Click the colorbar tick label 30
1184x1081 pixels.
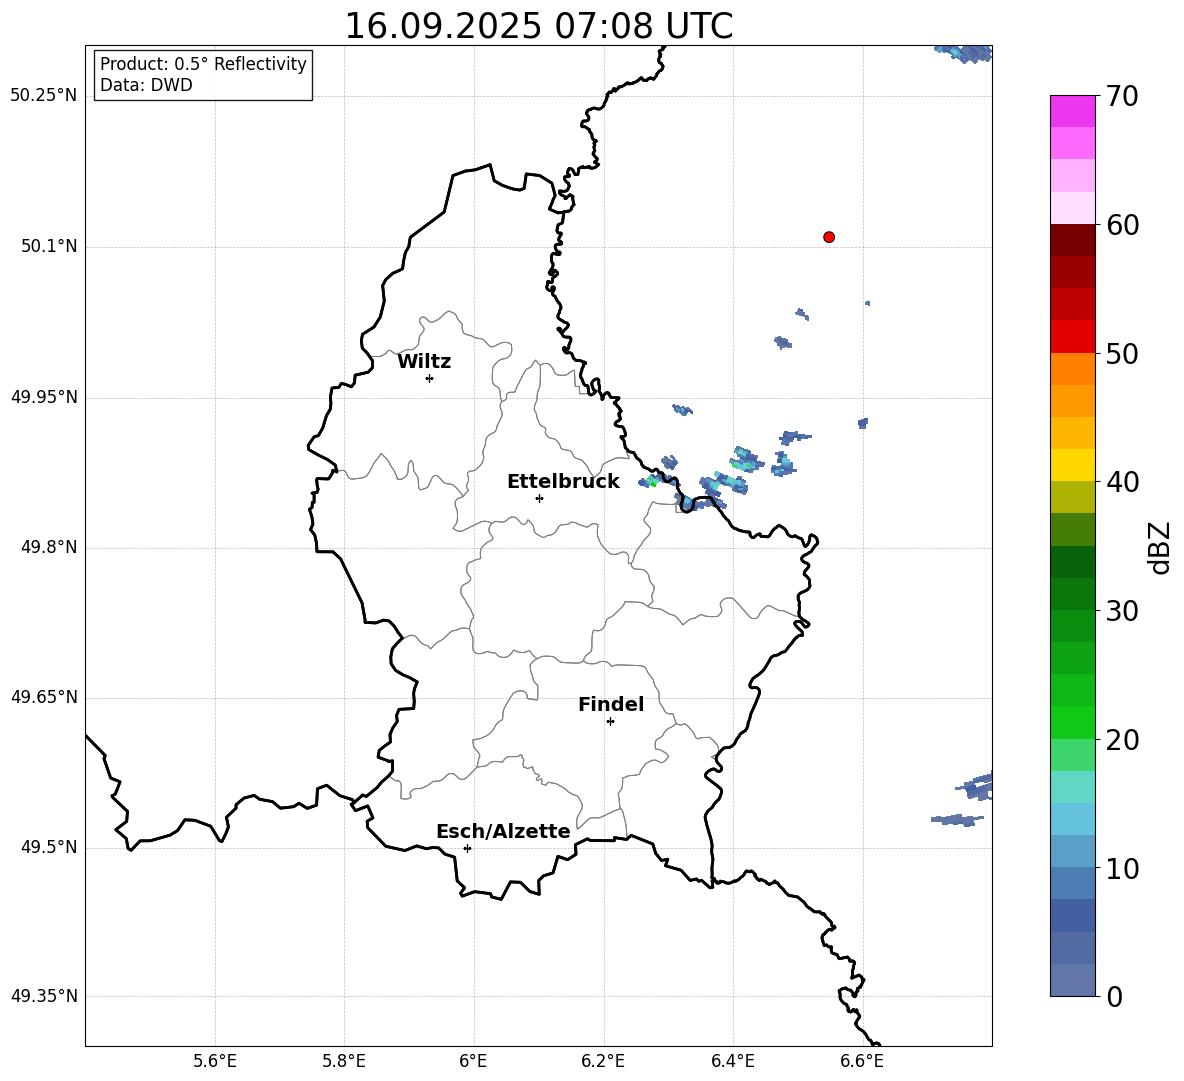coord(1122,611)
